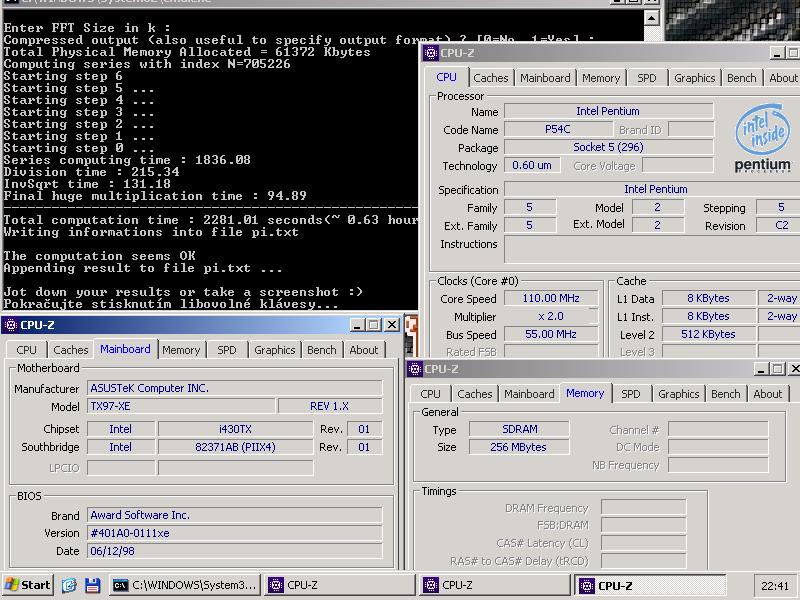
Task: Minimize the CPU-Z Memory window
Action: click(x=761, y=368)
